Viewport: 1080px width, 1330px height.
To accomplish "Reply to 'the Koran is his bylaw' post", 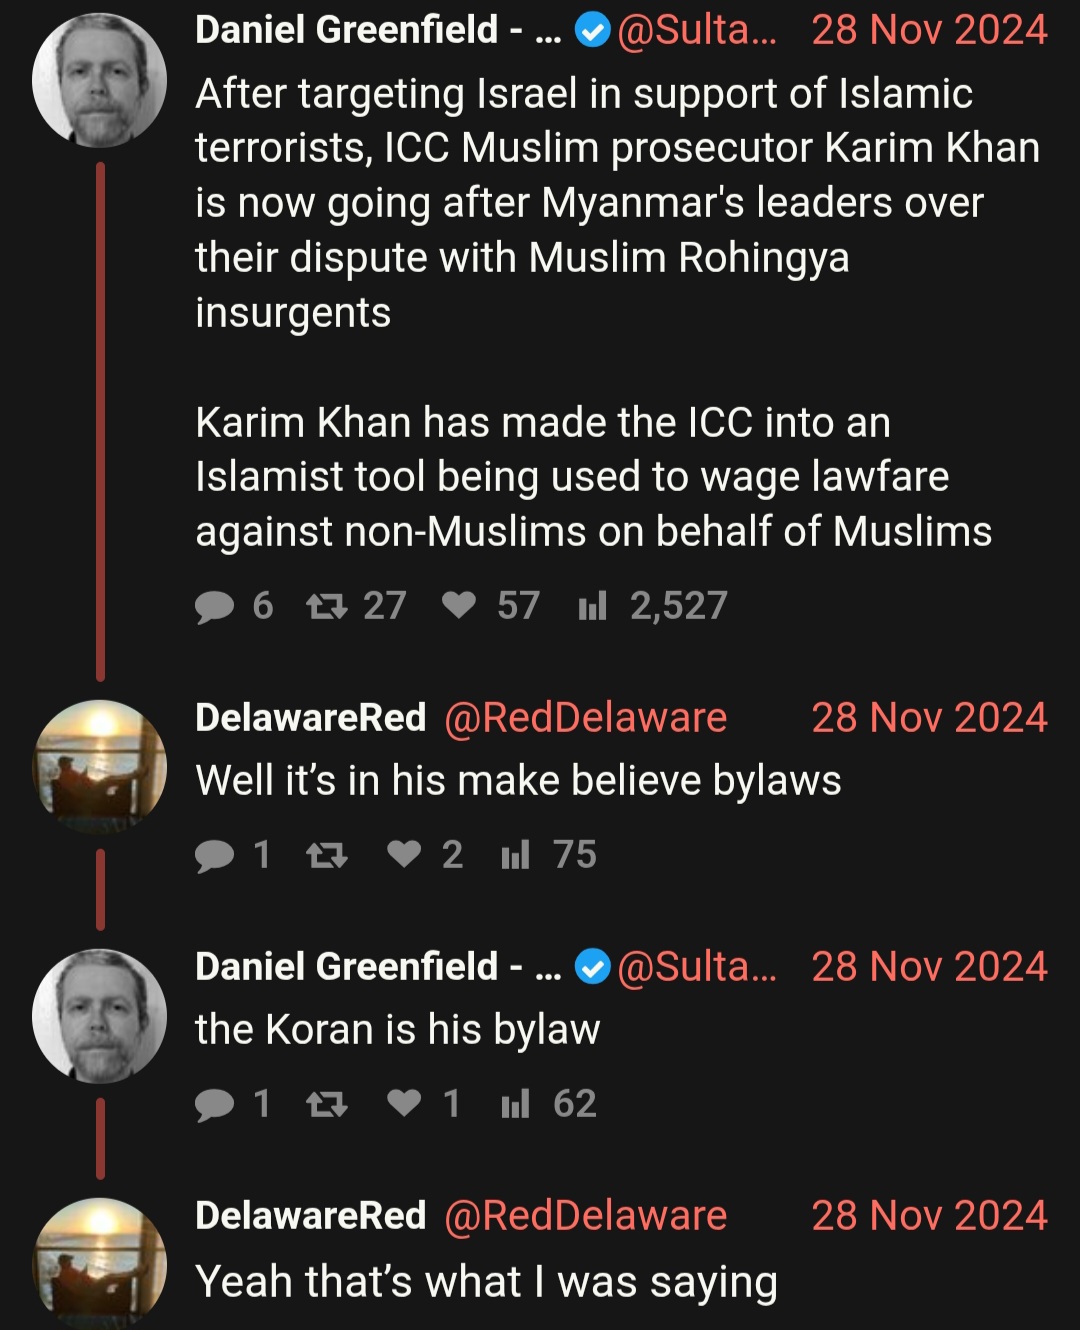I will pos(232,1104).
